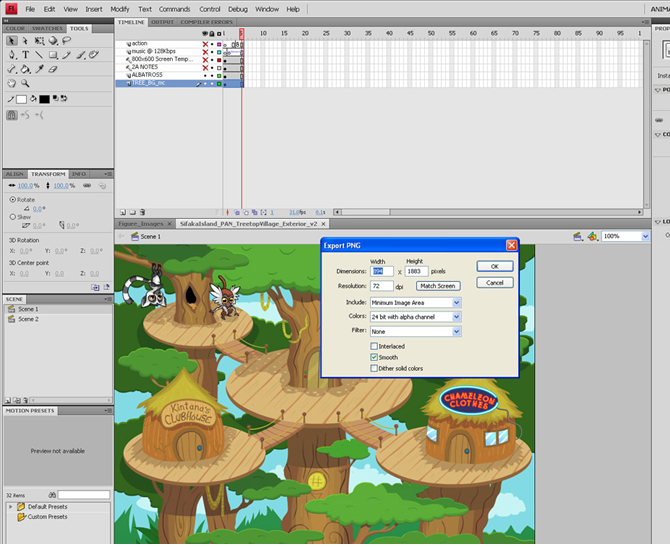Select the Hand tool
This screenshot has height=547, width=670.
[x=11, y=84]
